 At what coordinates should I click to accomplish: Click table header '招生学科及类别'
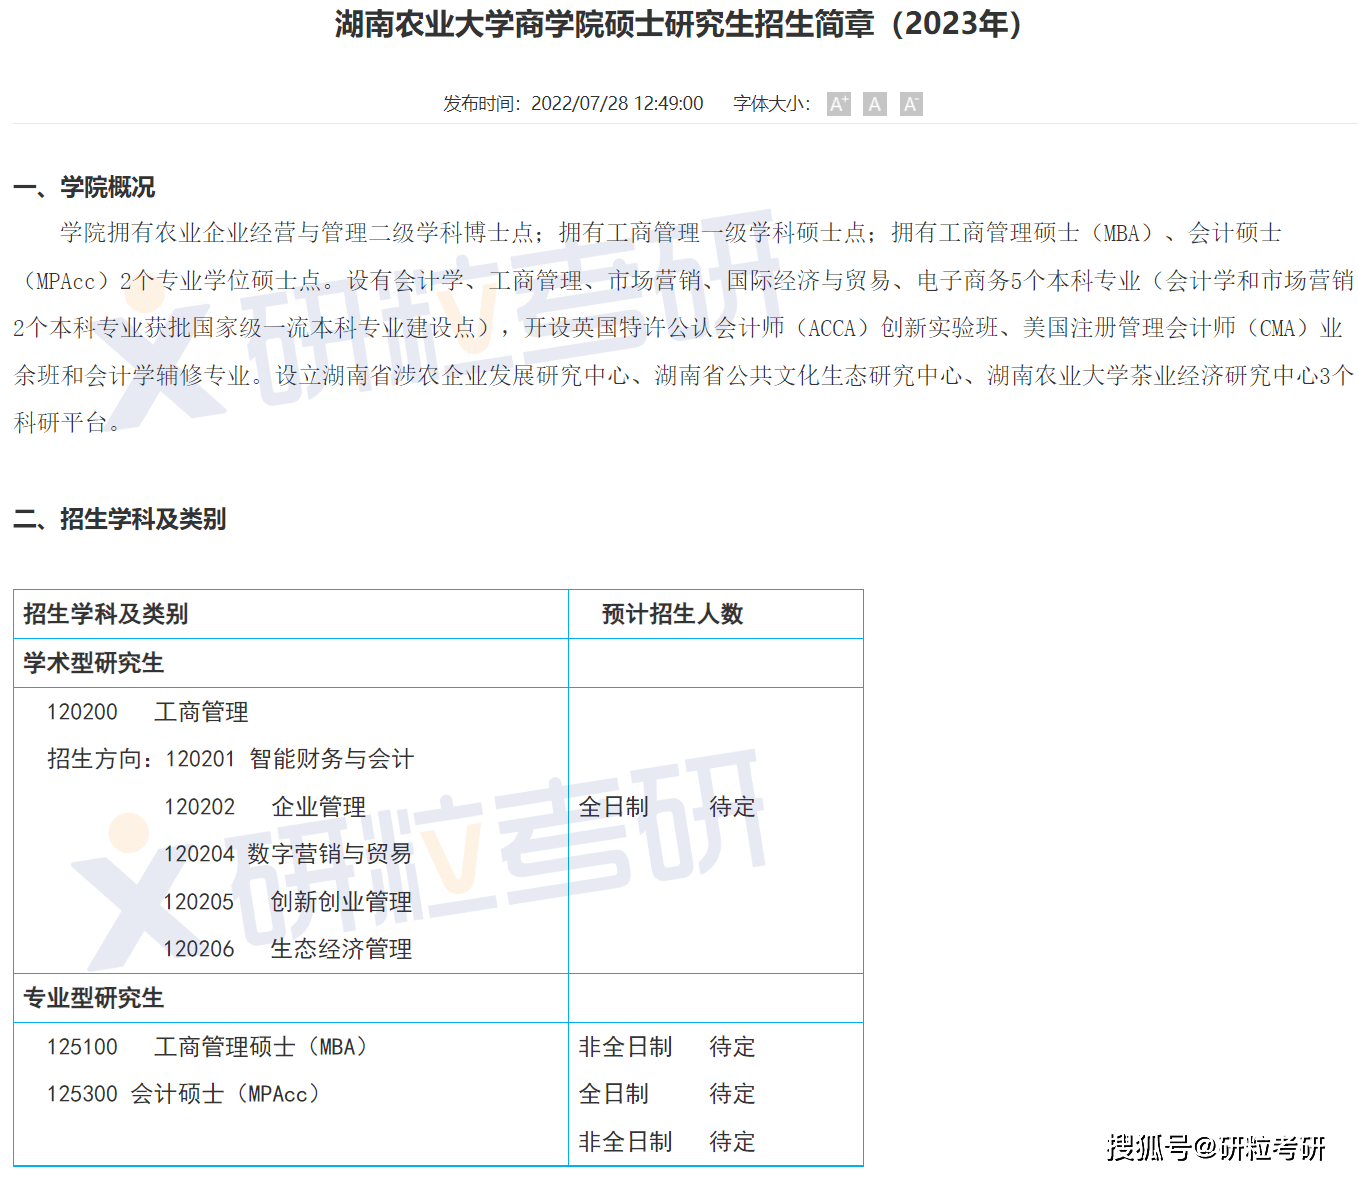click(x=106, y=614)
